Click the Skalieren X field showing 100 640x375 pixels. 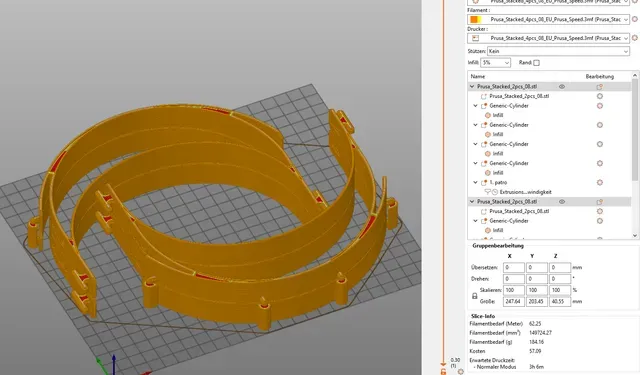coord(513,290)
